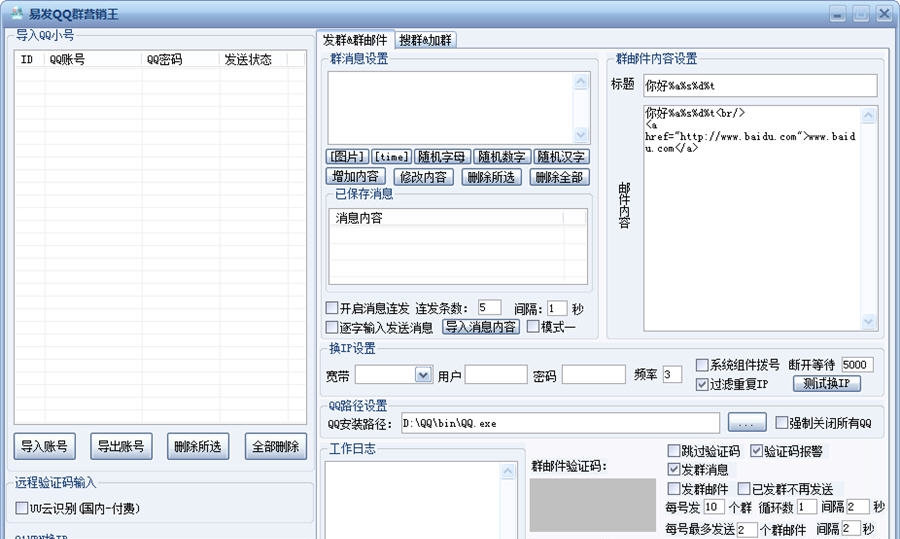Image resolution: width=900 pixels, height=539 pixels.
Task: Click the 消息内容 column header
Action: 447,218
